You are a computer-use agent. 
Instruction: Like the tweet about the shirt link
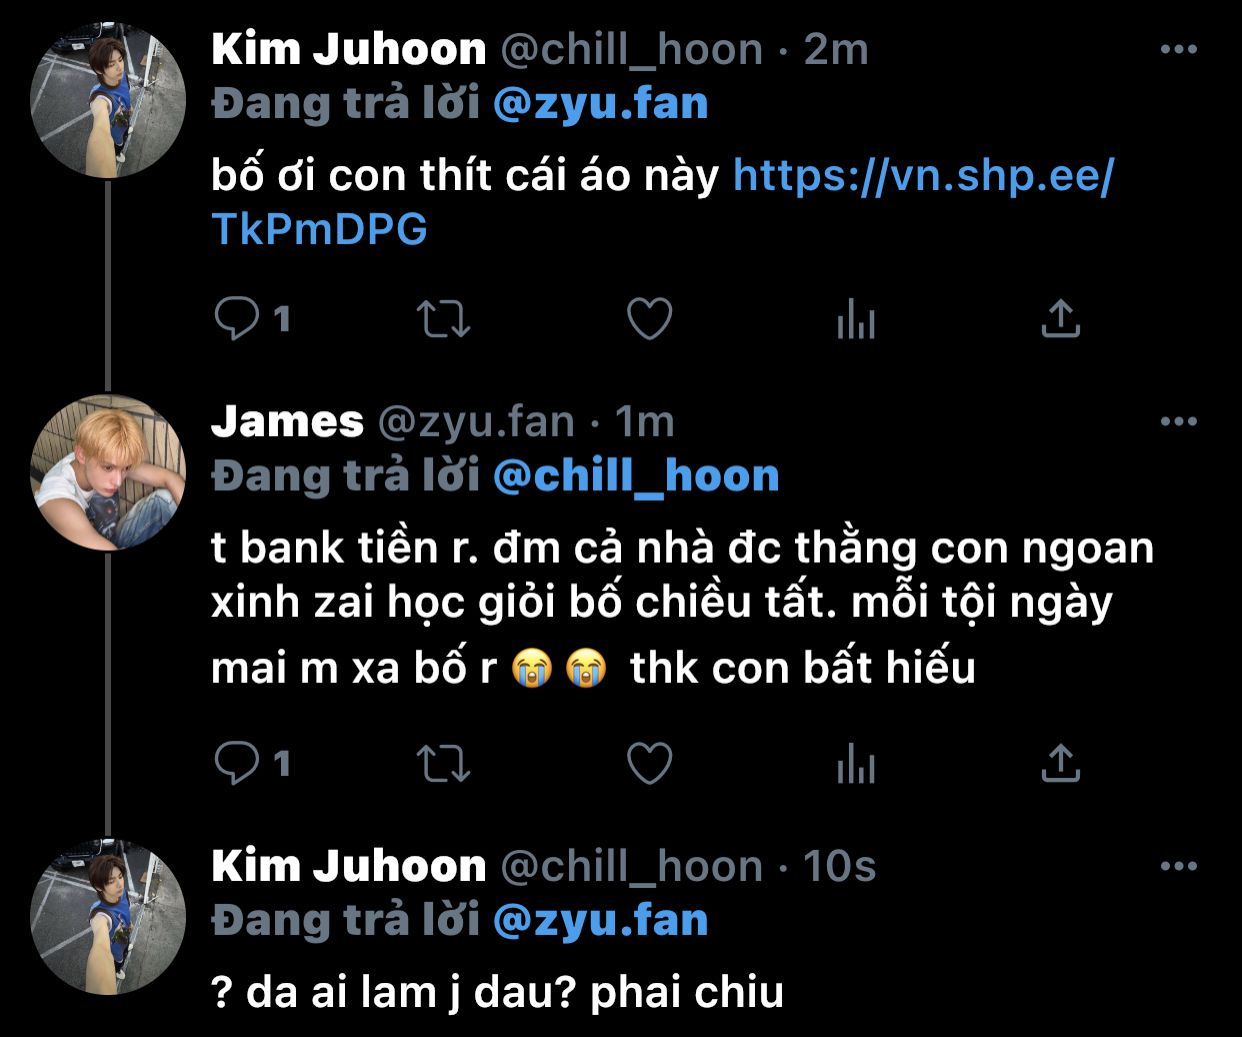point(649,319)
